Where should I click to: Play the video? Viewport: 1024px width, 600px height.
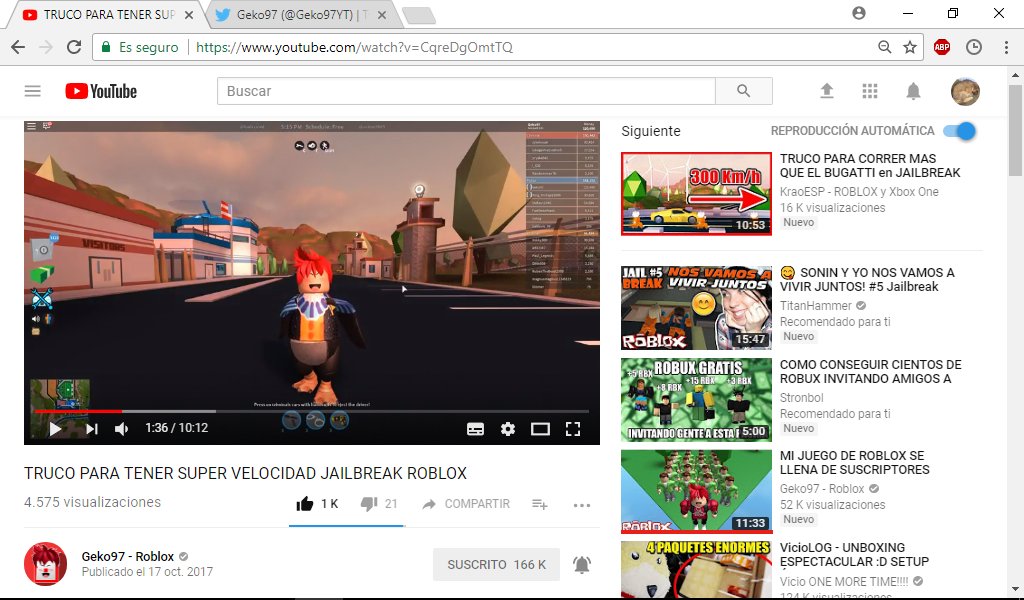pos(56,428)
